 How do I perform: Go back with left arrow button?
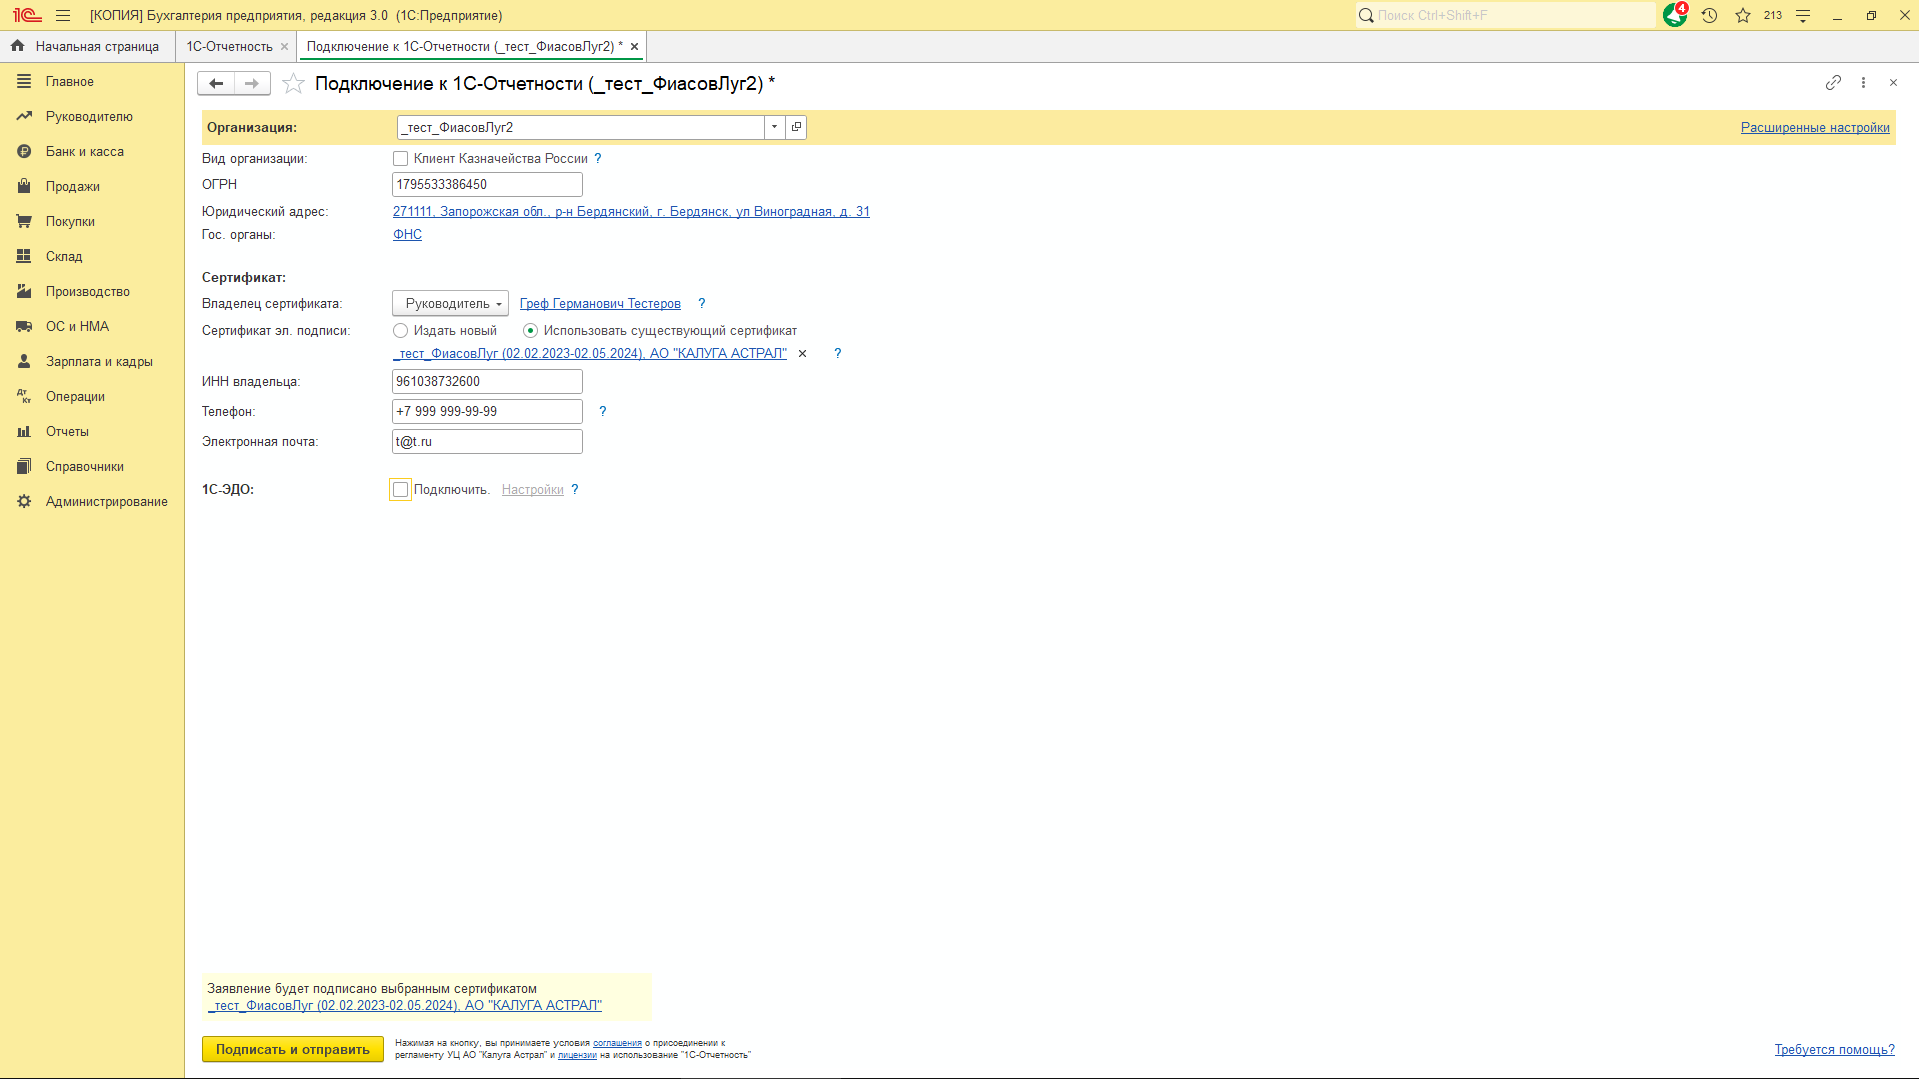pos(216,83)
